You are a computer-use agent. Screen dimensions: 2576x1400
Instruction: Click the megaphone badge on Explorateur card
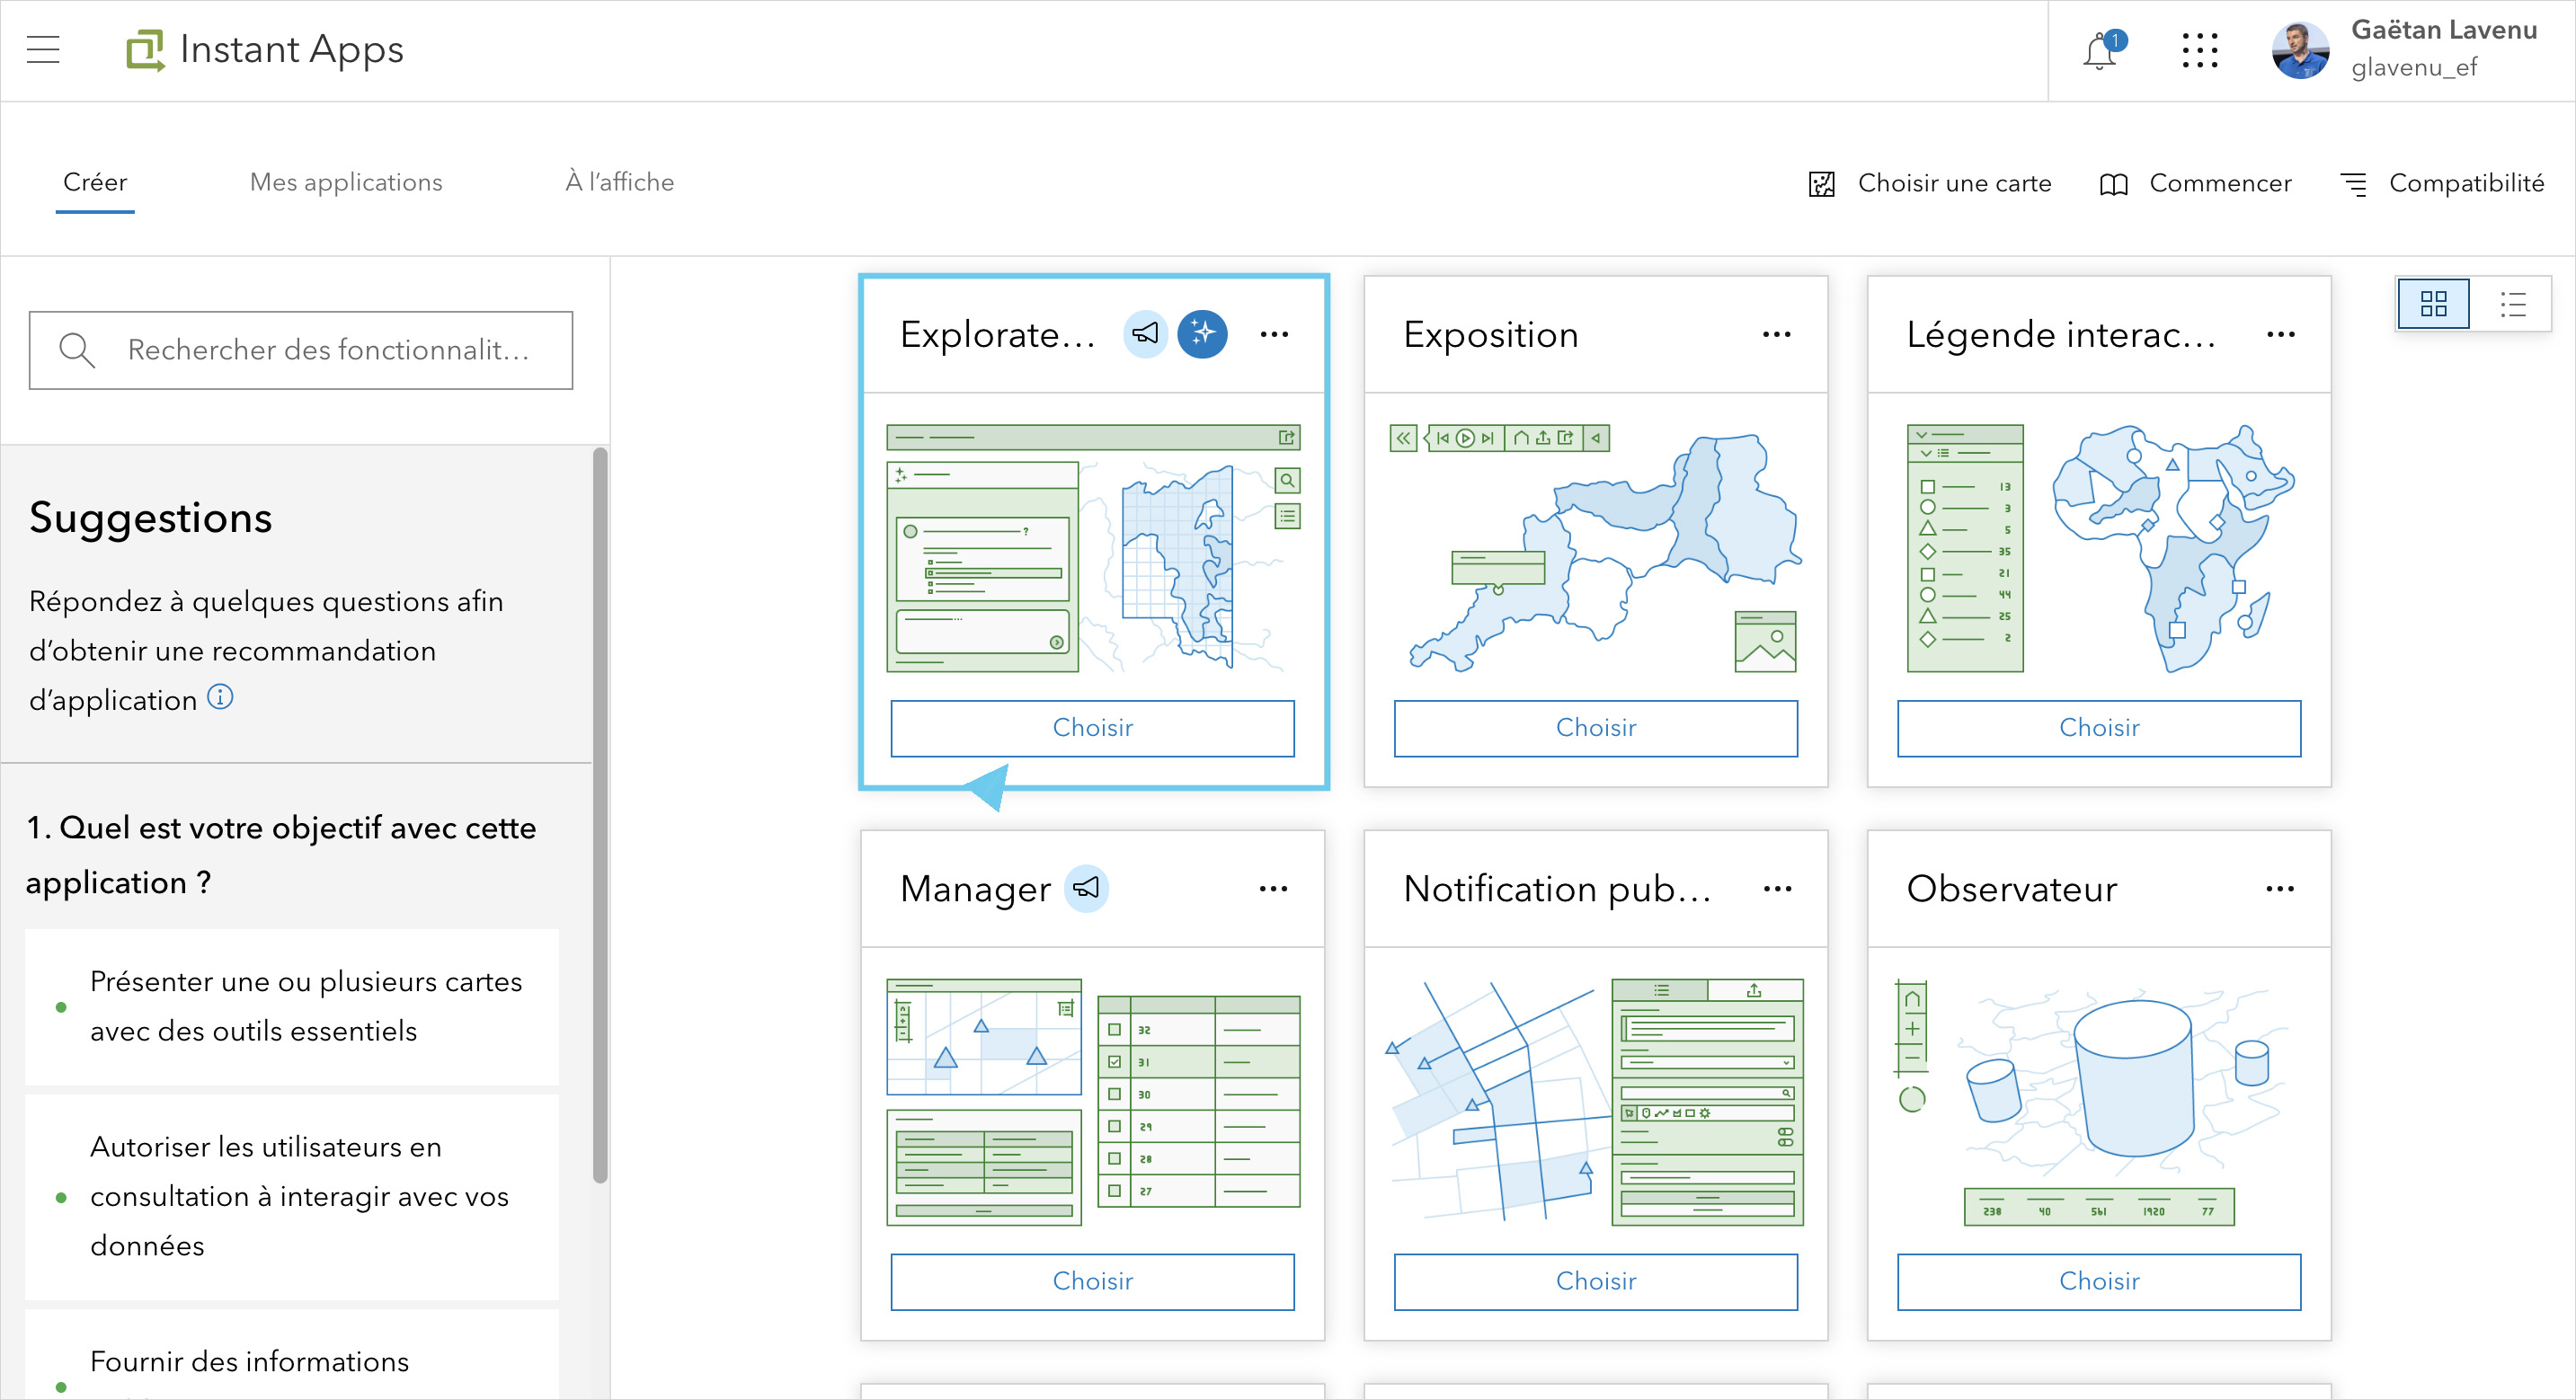pyautogui.click(x=1146, y=334)
